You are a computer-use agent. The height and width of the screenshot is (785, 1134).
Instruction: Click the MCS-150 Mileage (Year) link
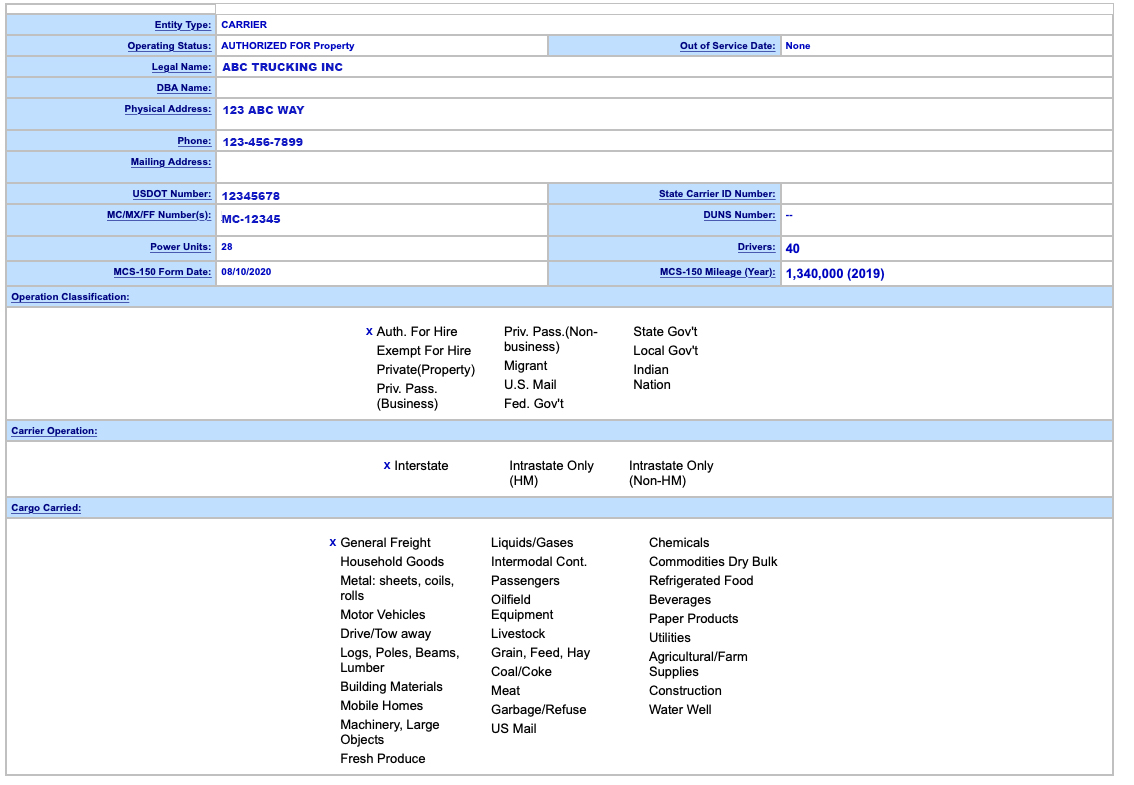click(x=717, y=272)
